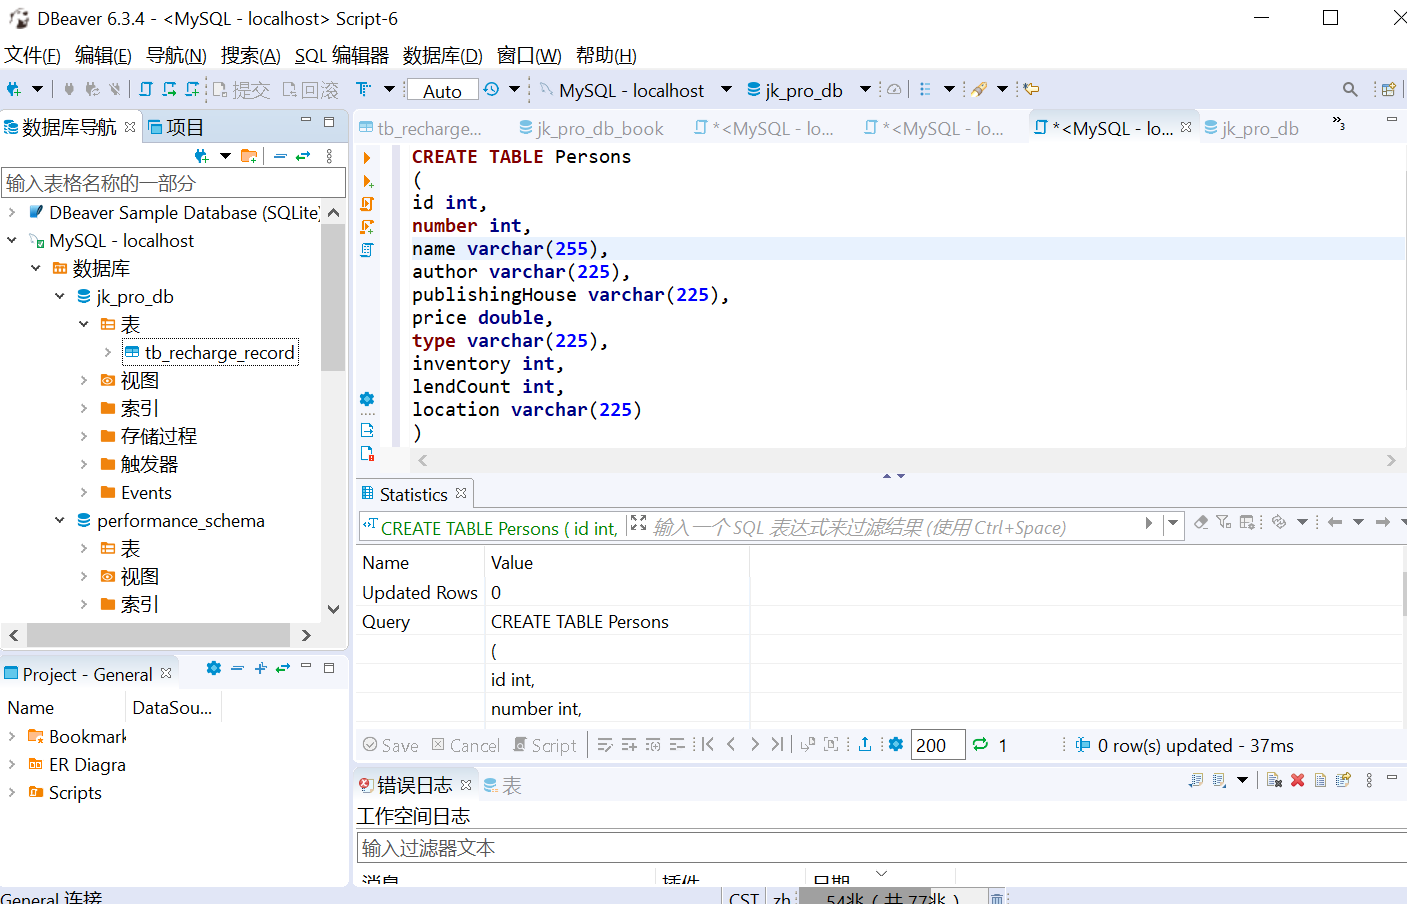
Task: Open the SQL 编辑器 menu
Action: click(341, 55)
